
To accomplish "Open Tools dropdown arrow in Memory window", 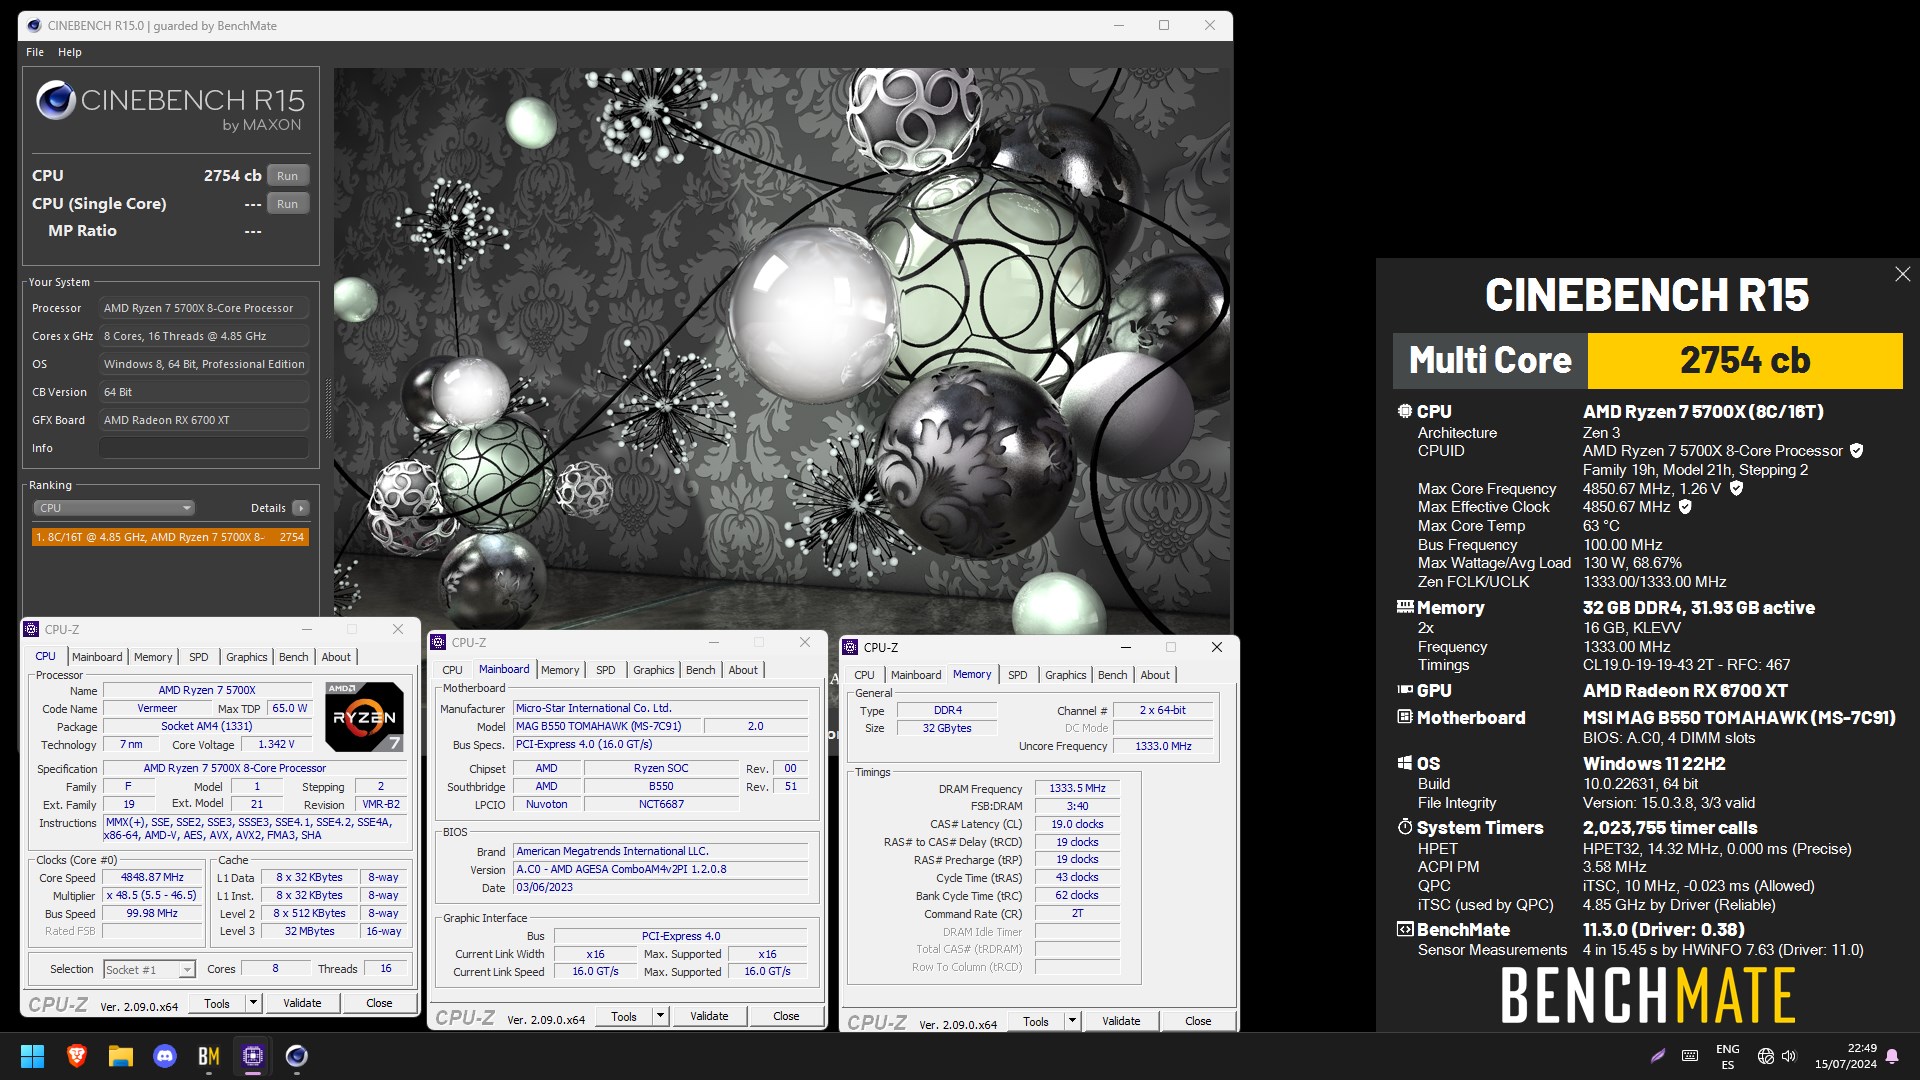I will [x=1072, y=1021].
